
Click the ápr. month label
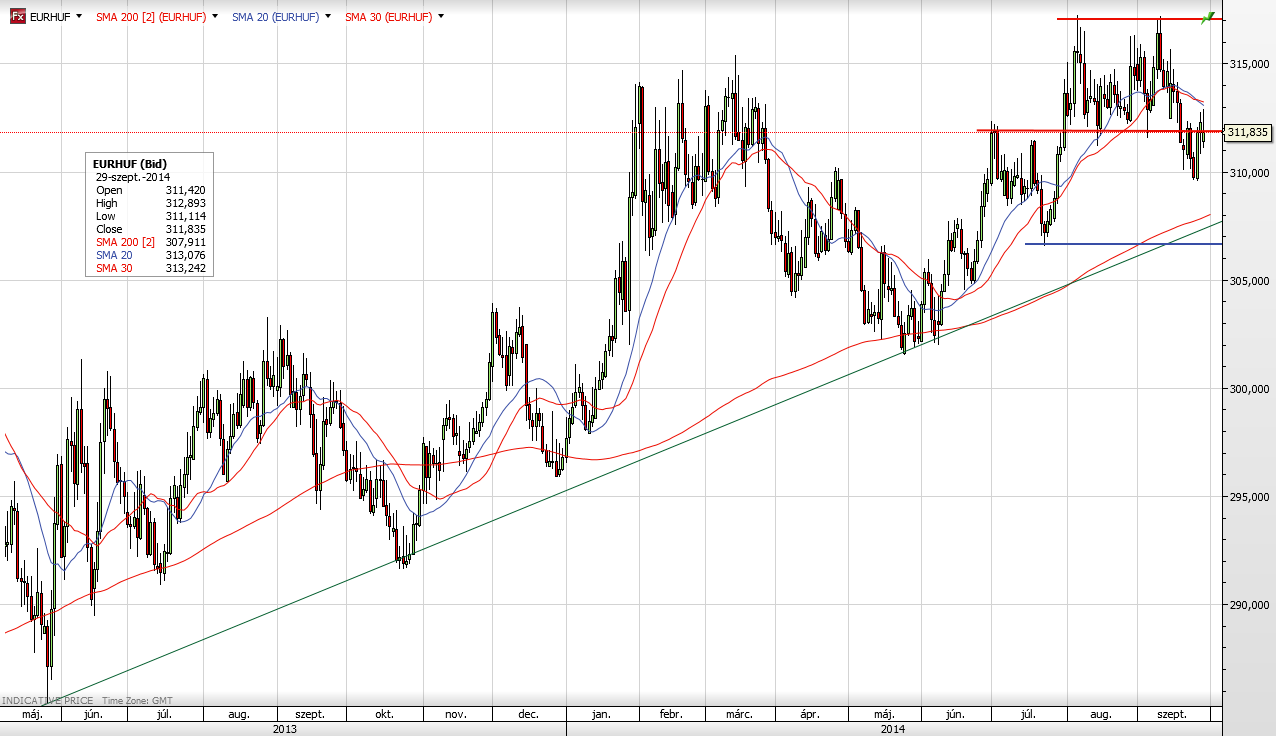pos(811,715)
